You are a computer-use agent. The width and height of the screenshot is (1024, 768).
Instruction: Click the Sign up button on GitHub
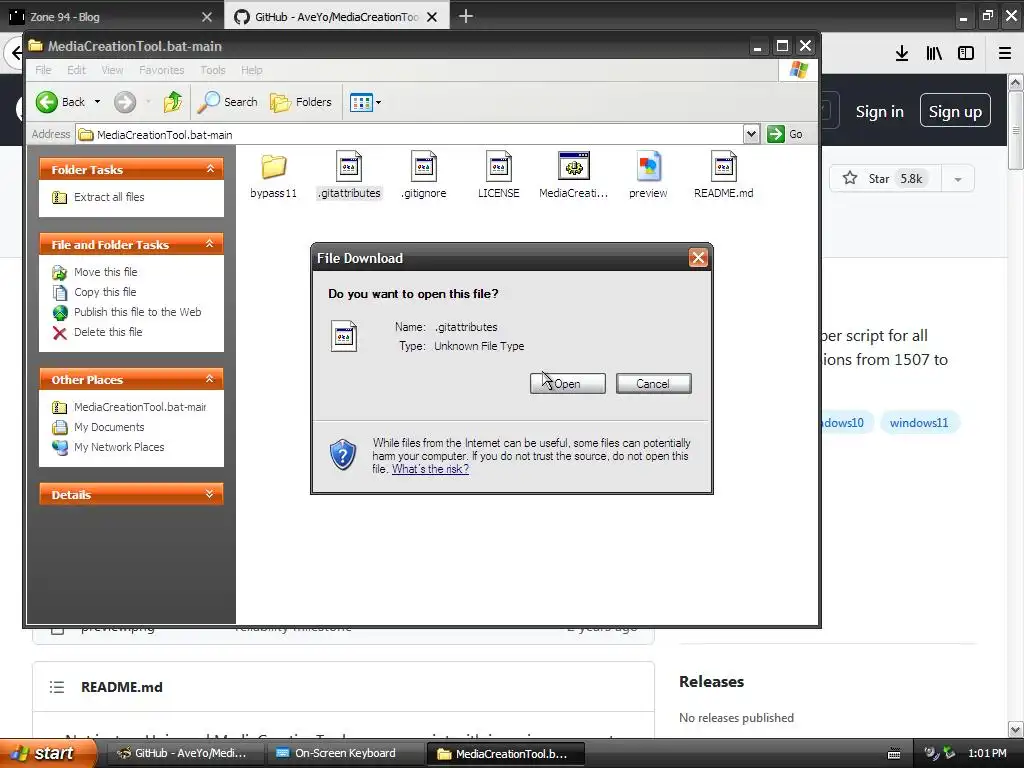[x=955, y=111]
